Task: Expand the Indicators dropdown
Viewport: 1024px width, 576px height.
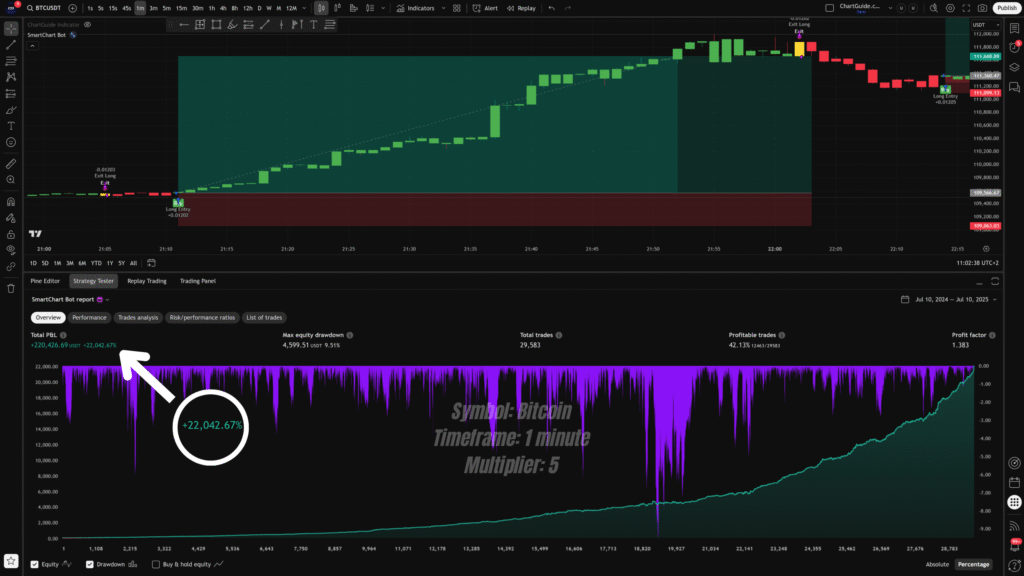Action: coord(415,8)
